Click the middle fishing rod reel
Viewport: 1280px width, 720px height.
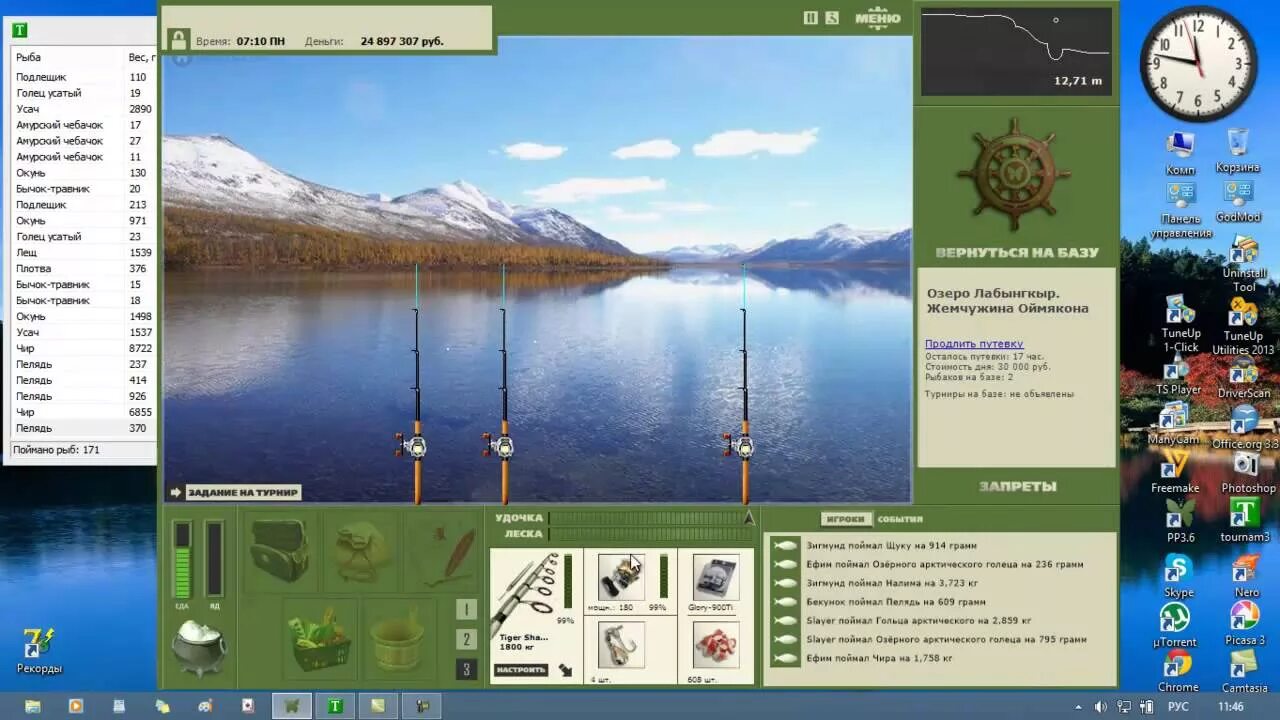(501, 446)
